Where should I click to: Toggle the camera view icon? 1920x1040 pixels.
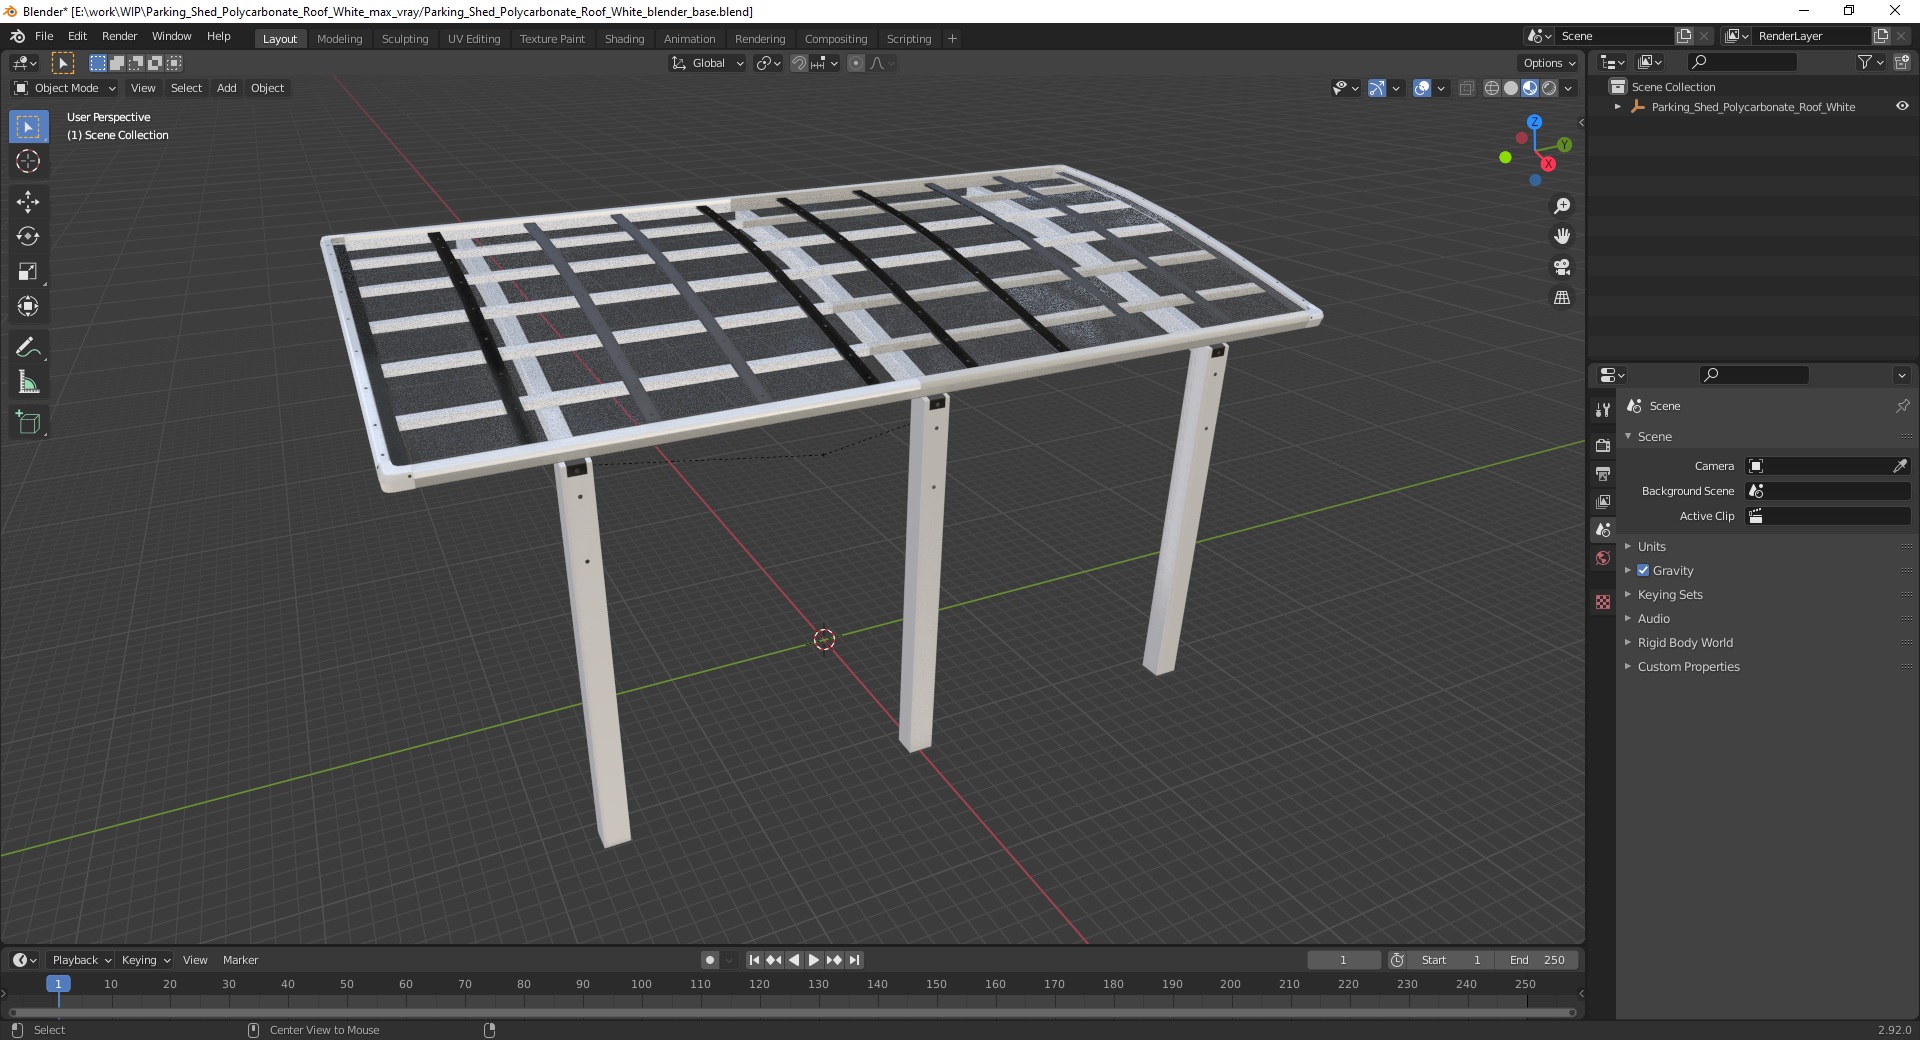(1562, 267)
